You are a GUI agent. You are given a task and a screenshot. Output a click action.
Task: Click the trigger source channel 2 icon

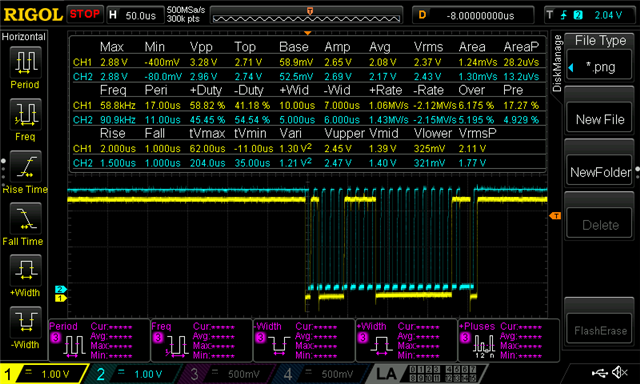578,16
